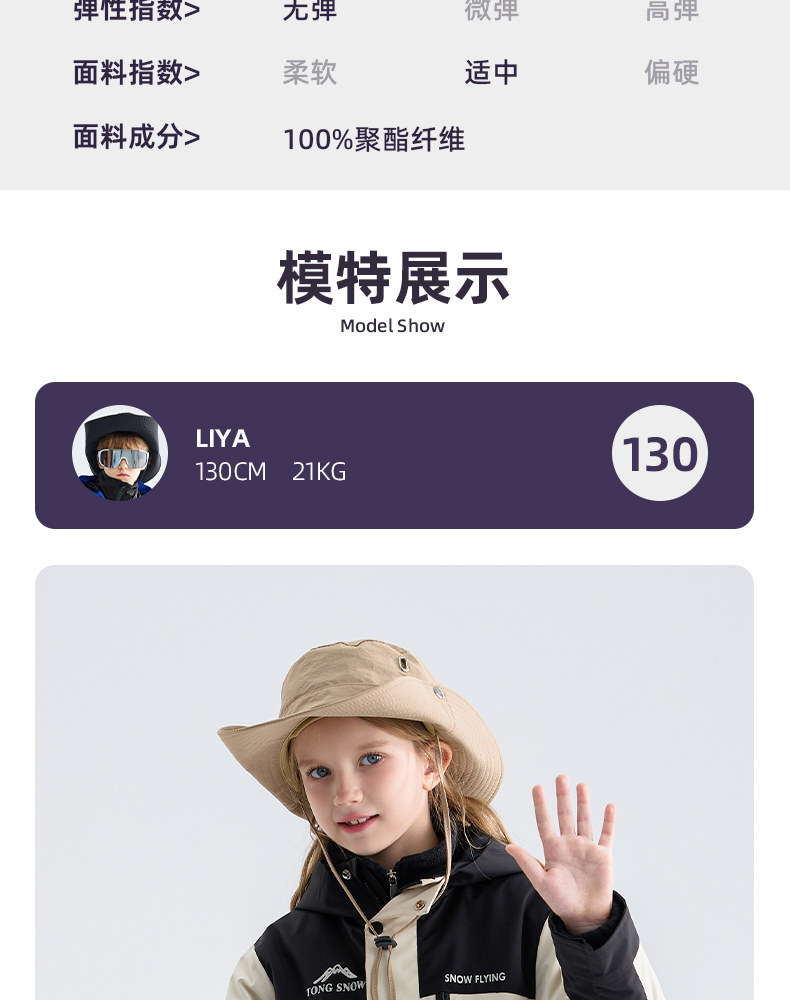Select the 适中 fabric index option
This screenshot has height=1000, width=790.
491,73
